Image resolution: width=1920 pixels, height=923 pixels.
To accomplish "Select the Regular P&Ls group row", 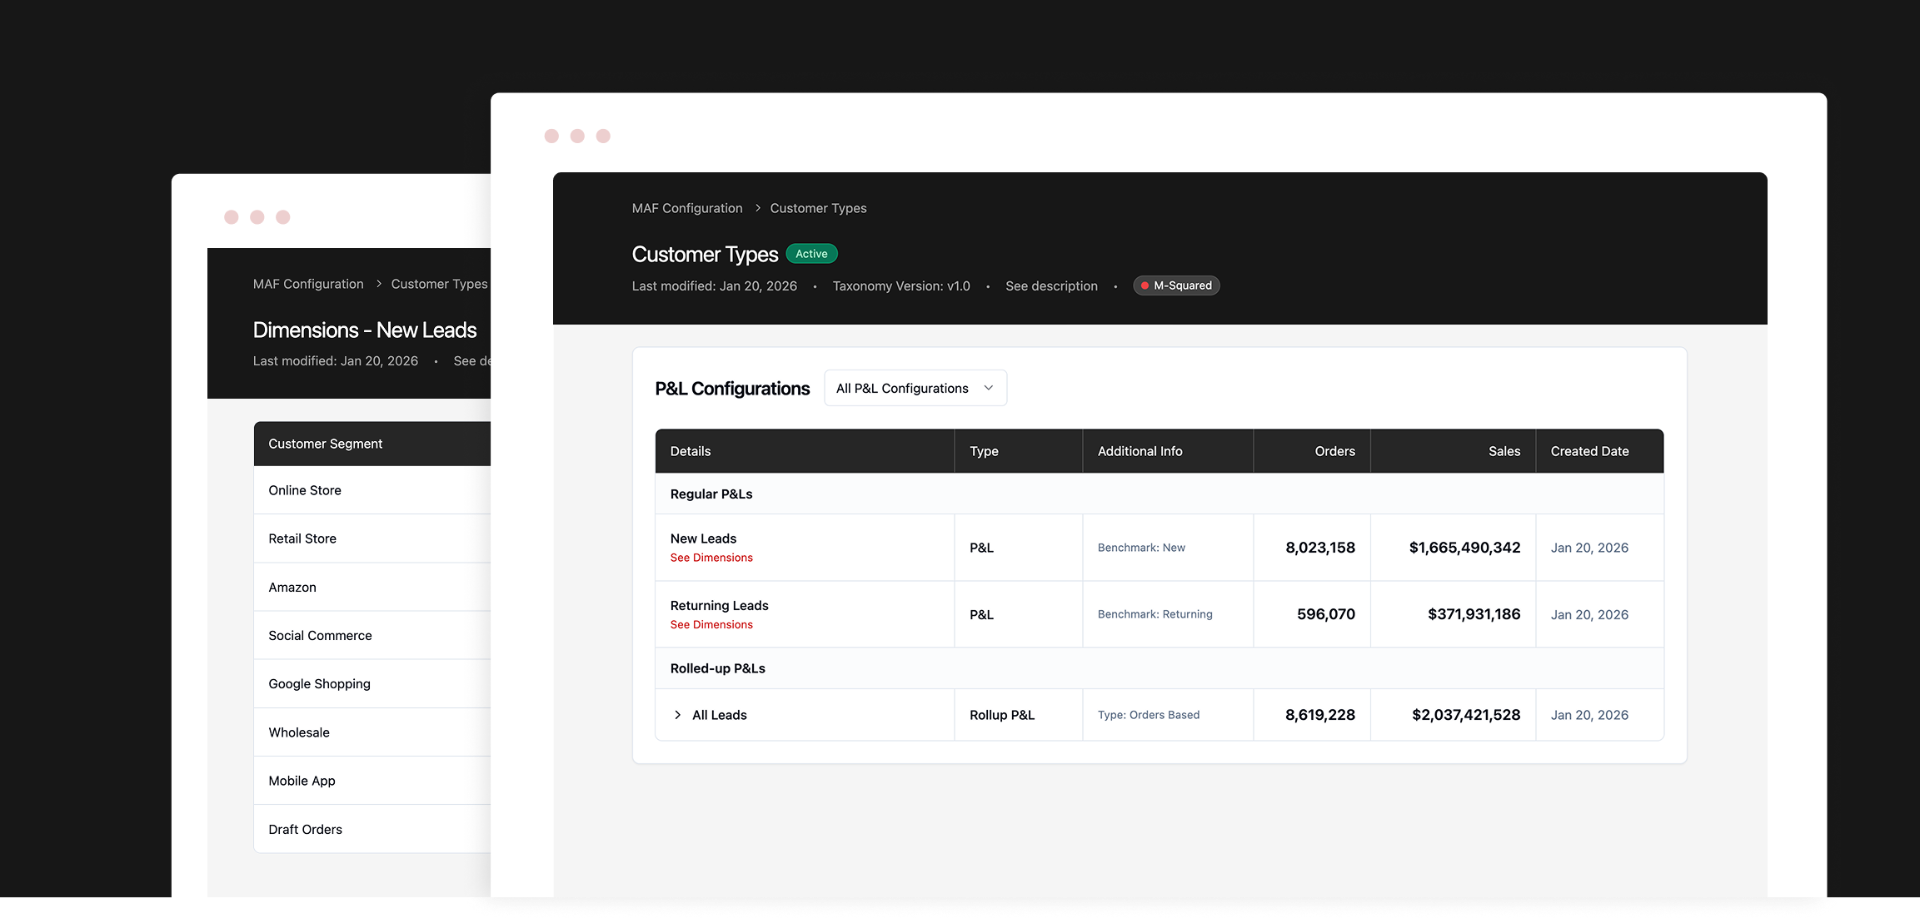I will coord(1159,494).
